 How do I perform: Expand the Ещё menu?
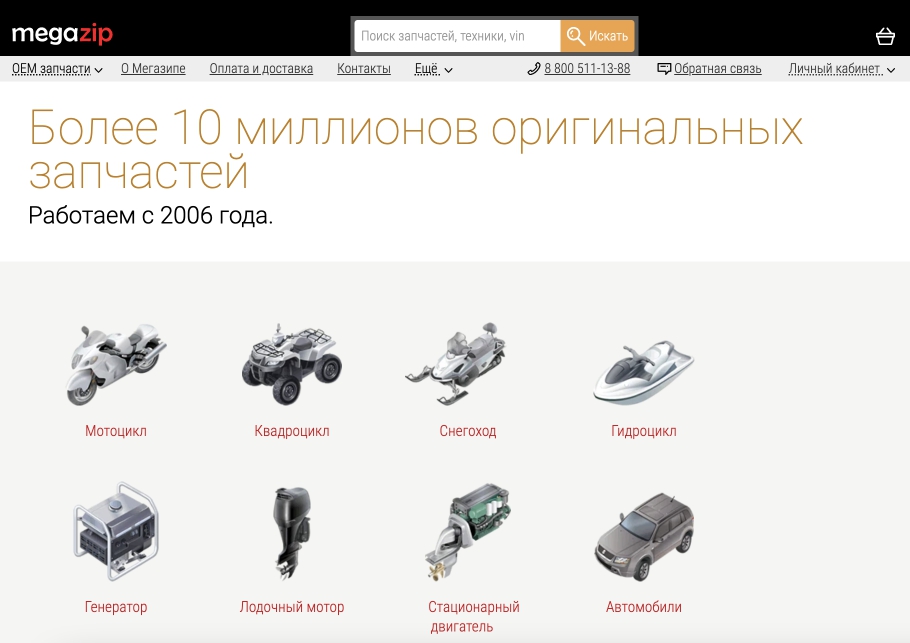(x=433, y=69)
